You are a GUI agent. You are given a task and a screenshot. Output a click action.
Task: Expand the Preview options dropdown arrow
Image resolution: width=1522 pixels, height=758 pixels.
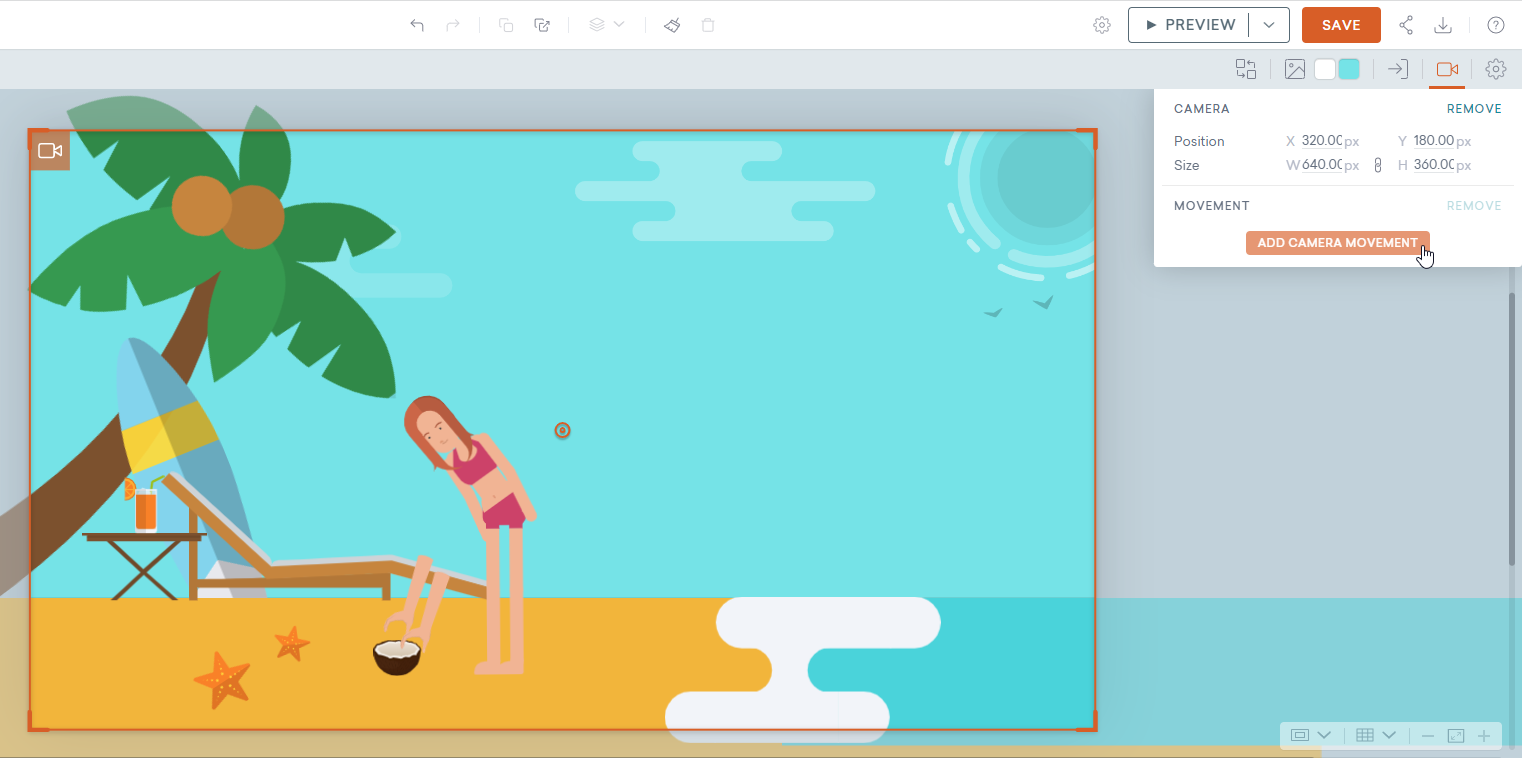click(x=1269, y=25)
